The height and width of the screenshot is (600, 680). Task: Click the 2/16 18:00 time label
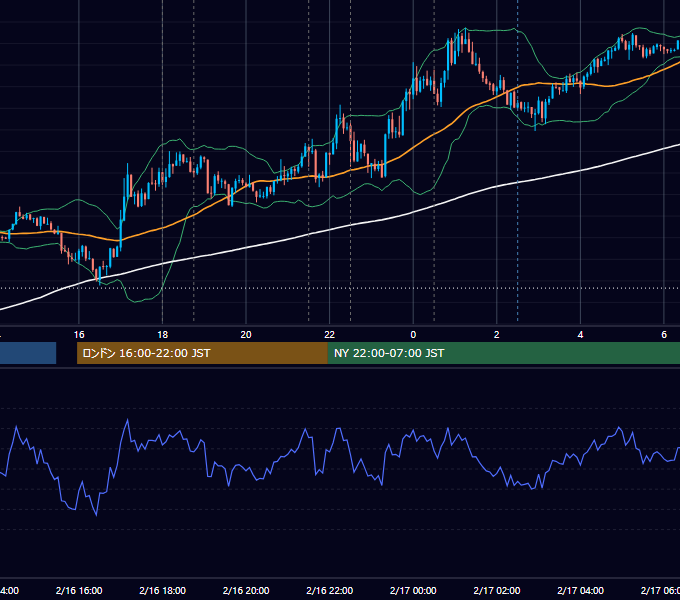[x=163, y=590]
